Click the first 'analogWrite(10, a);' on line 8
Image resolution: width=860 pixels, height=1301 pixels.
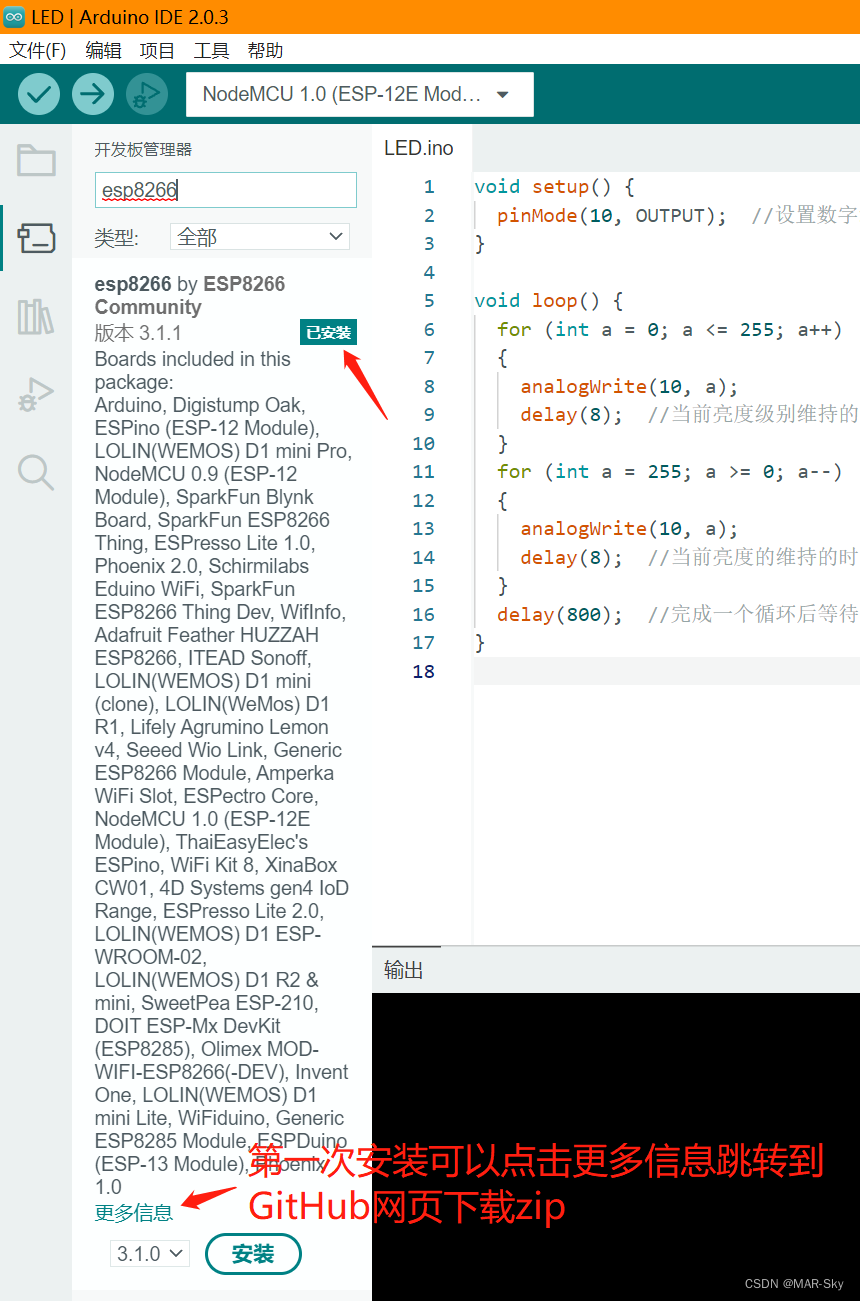[x=629, y=387]
